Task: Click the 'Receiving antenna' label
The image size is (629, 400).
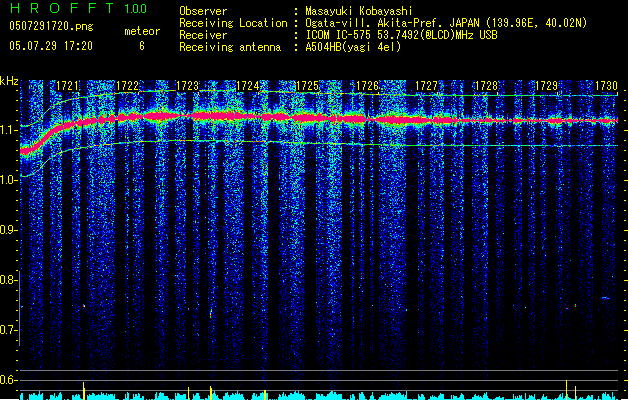Action: [230, 47]
